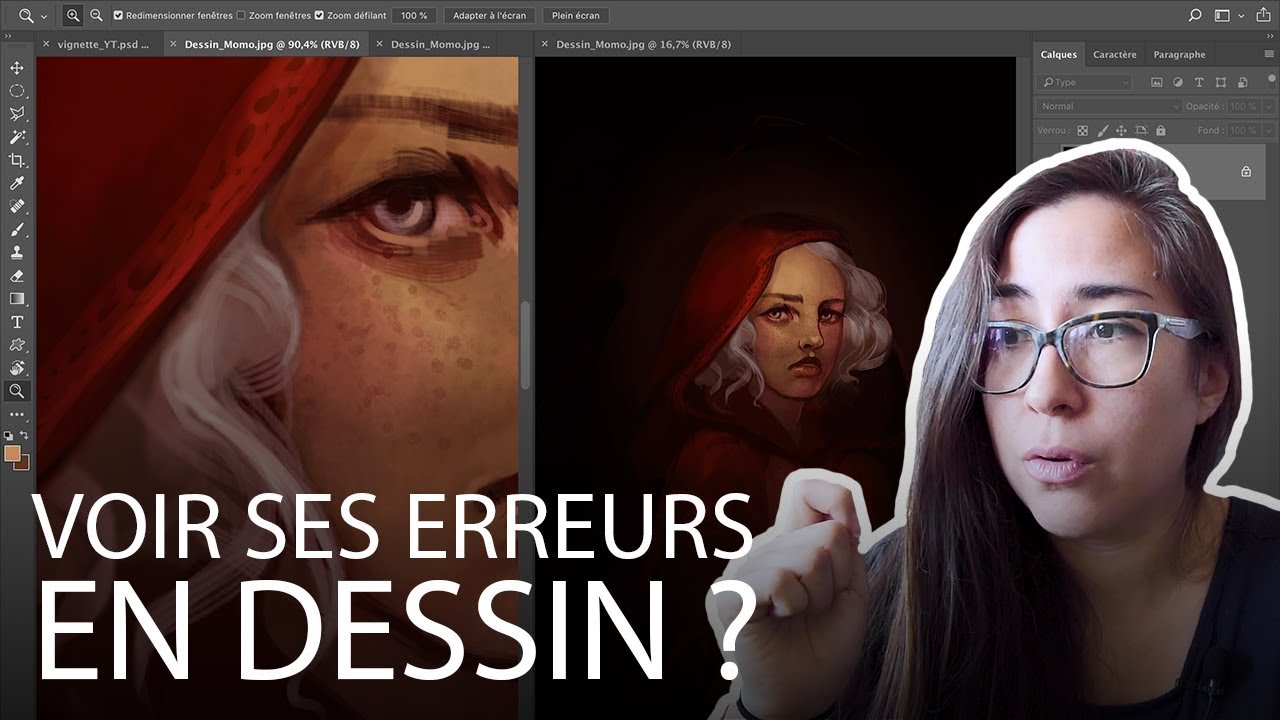Switch to the Caractère panel tab

pyautogui.click(x=1114, y=55)
